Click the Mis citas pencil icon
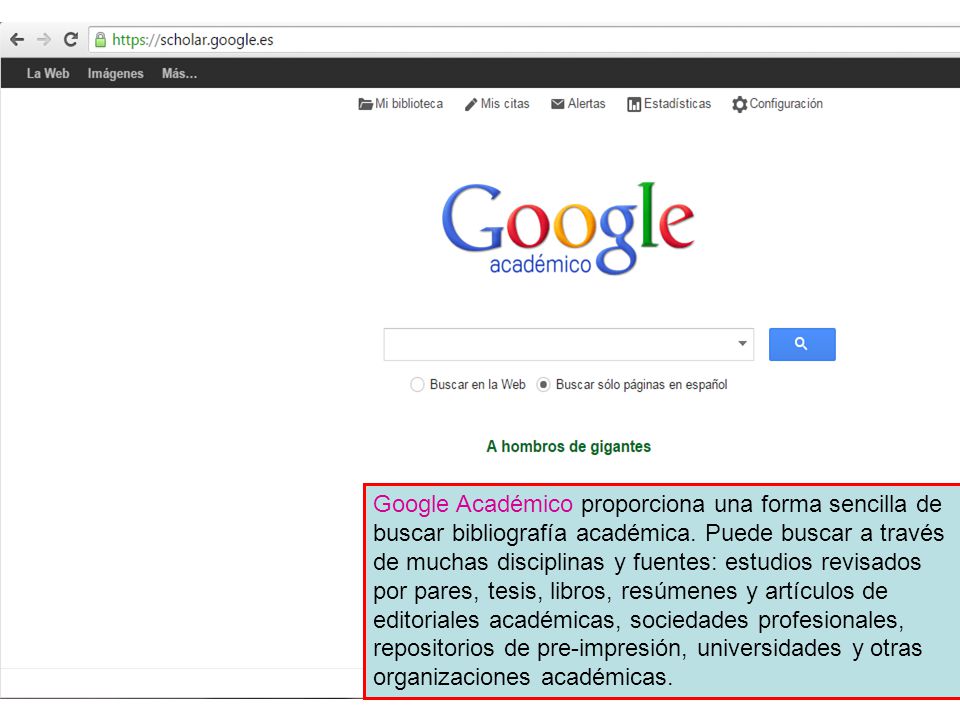This screenshot has height=720, width=960. (471, 104)
